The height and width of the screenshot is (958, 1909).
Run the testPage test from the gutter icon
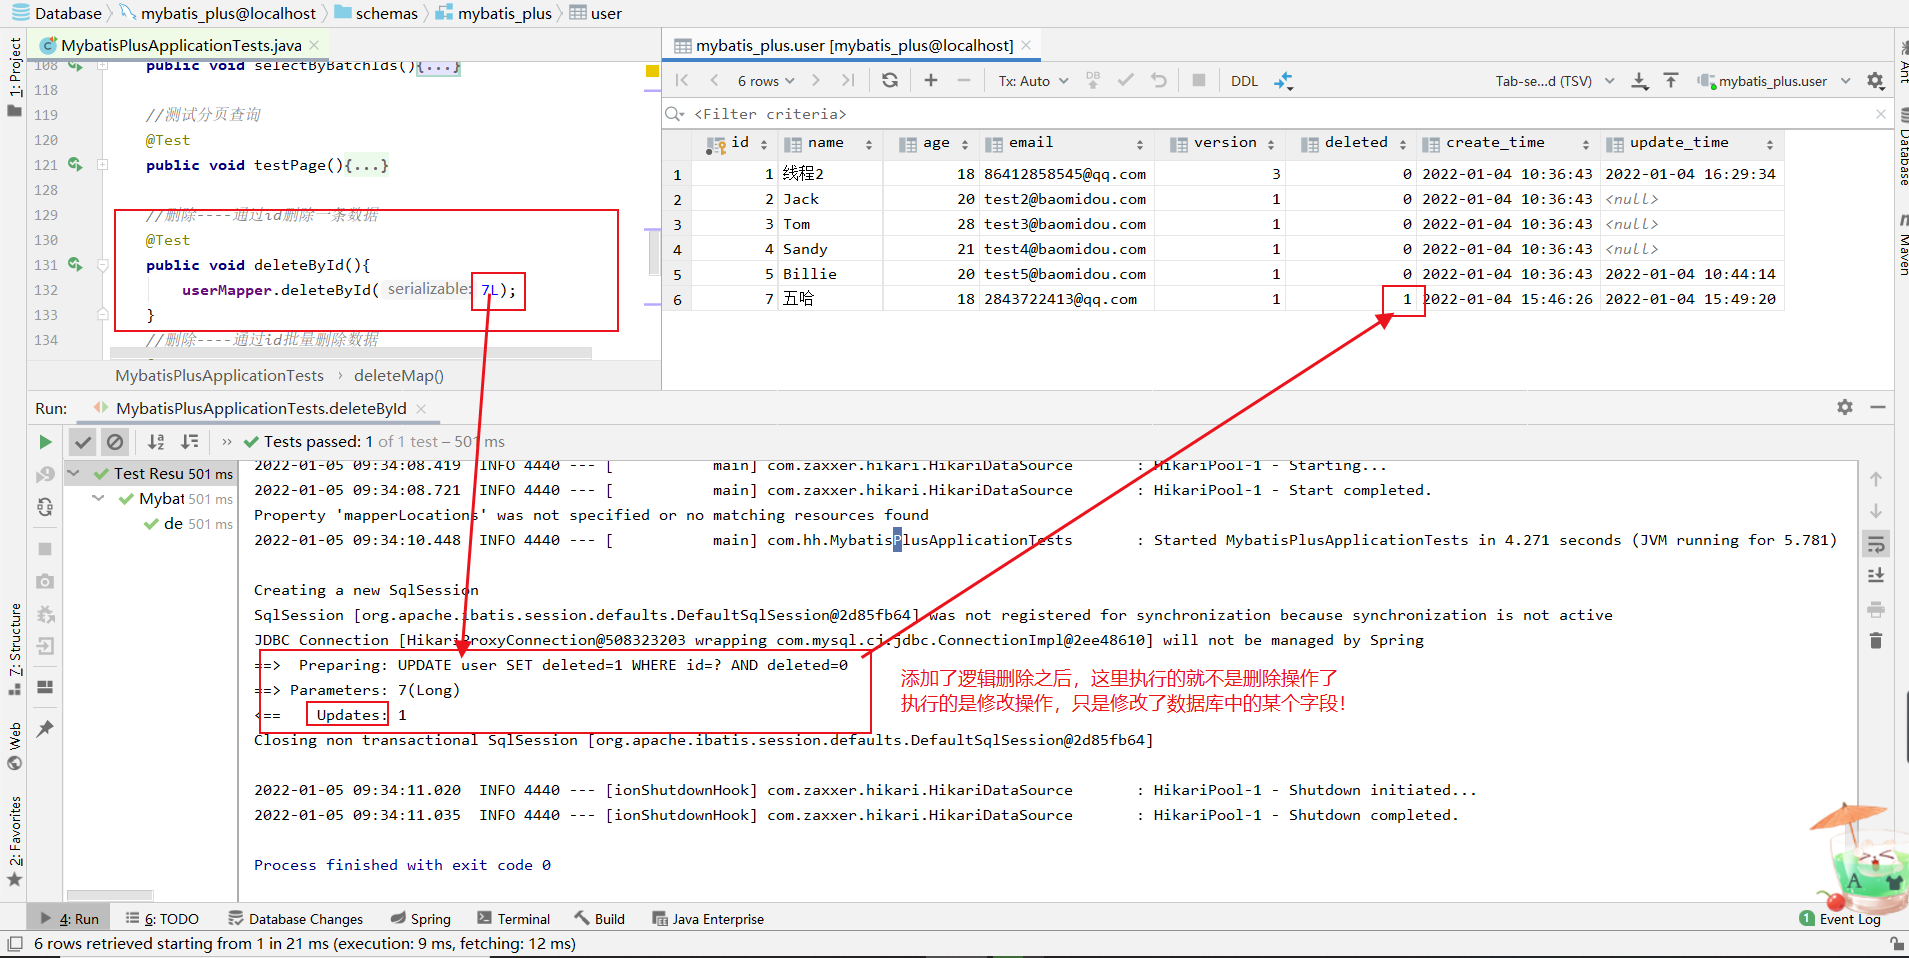[75, 165]
